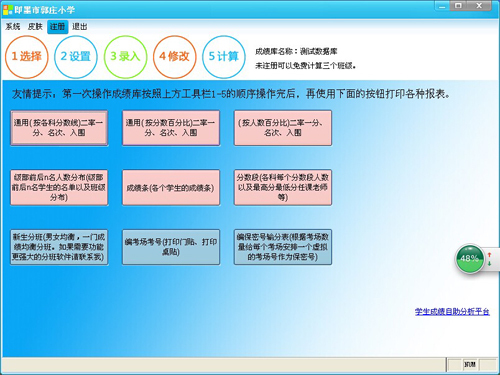Click 新生分班(男女均衡) button
The image size is (500, 375).
coord(59,247)
